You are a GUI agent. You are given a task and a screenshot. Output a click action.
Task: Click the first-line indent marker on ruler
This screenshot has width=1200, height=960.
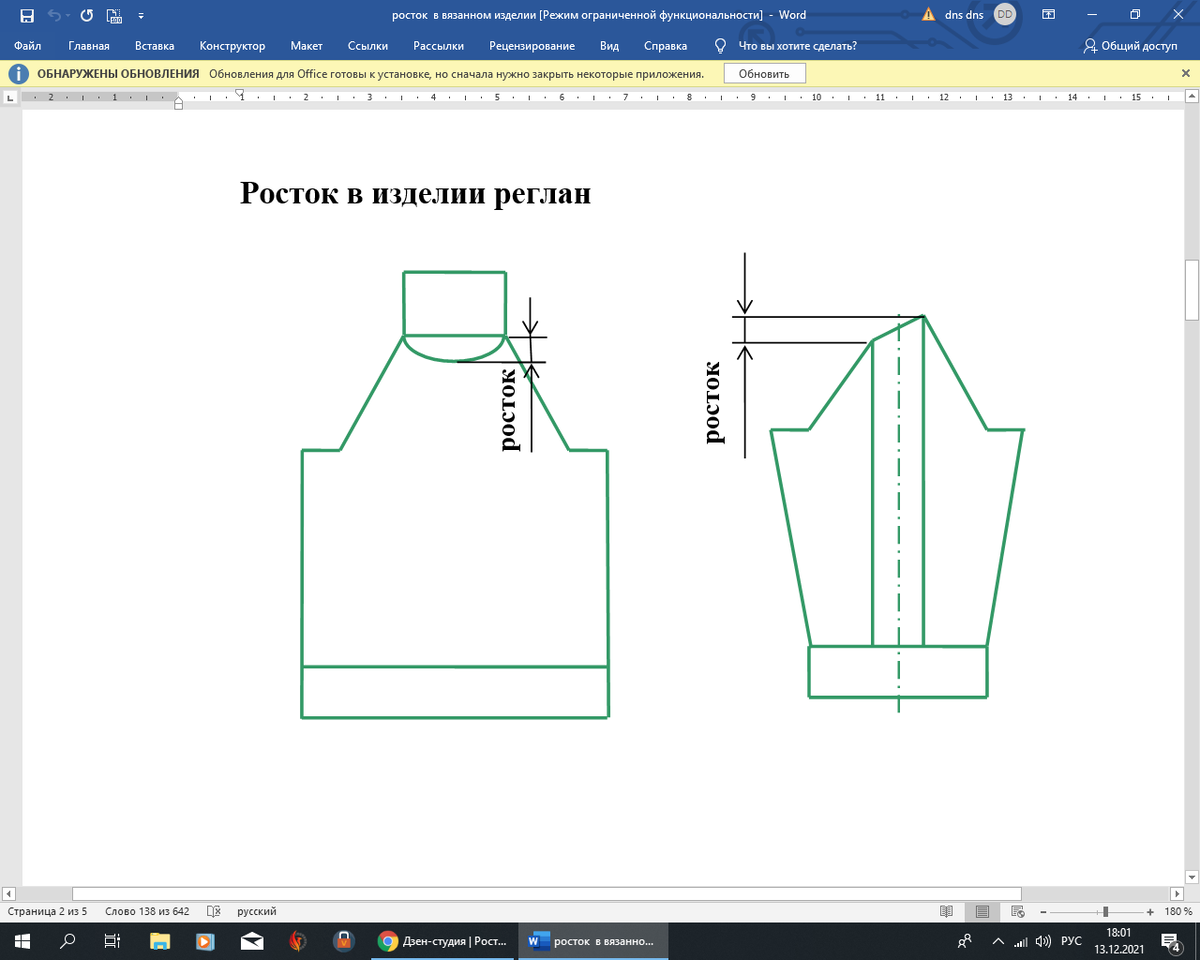tap(240, 93)
